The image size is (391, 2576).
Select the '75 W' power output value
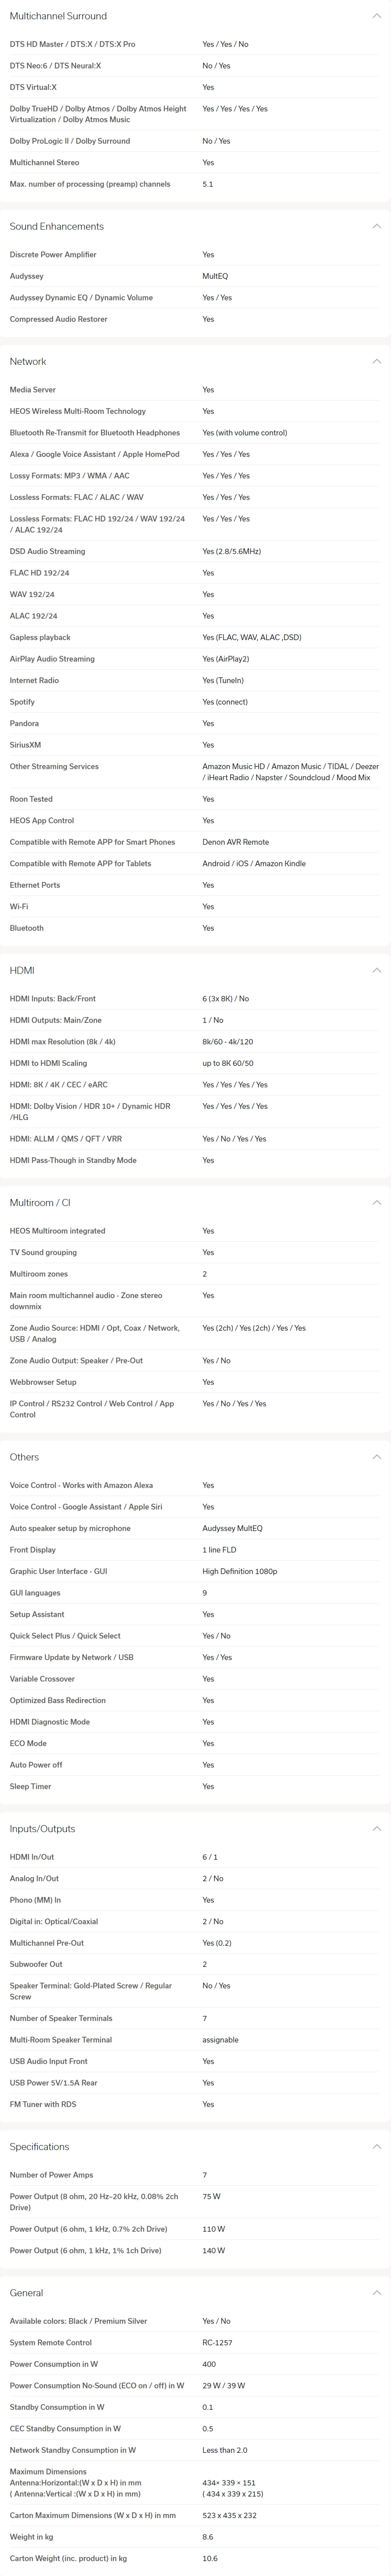[x=211, y=2196]
